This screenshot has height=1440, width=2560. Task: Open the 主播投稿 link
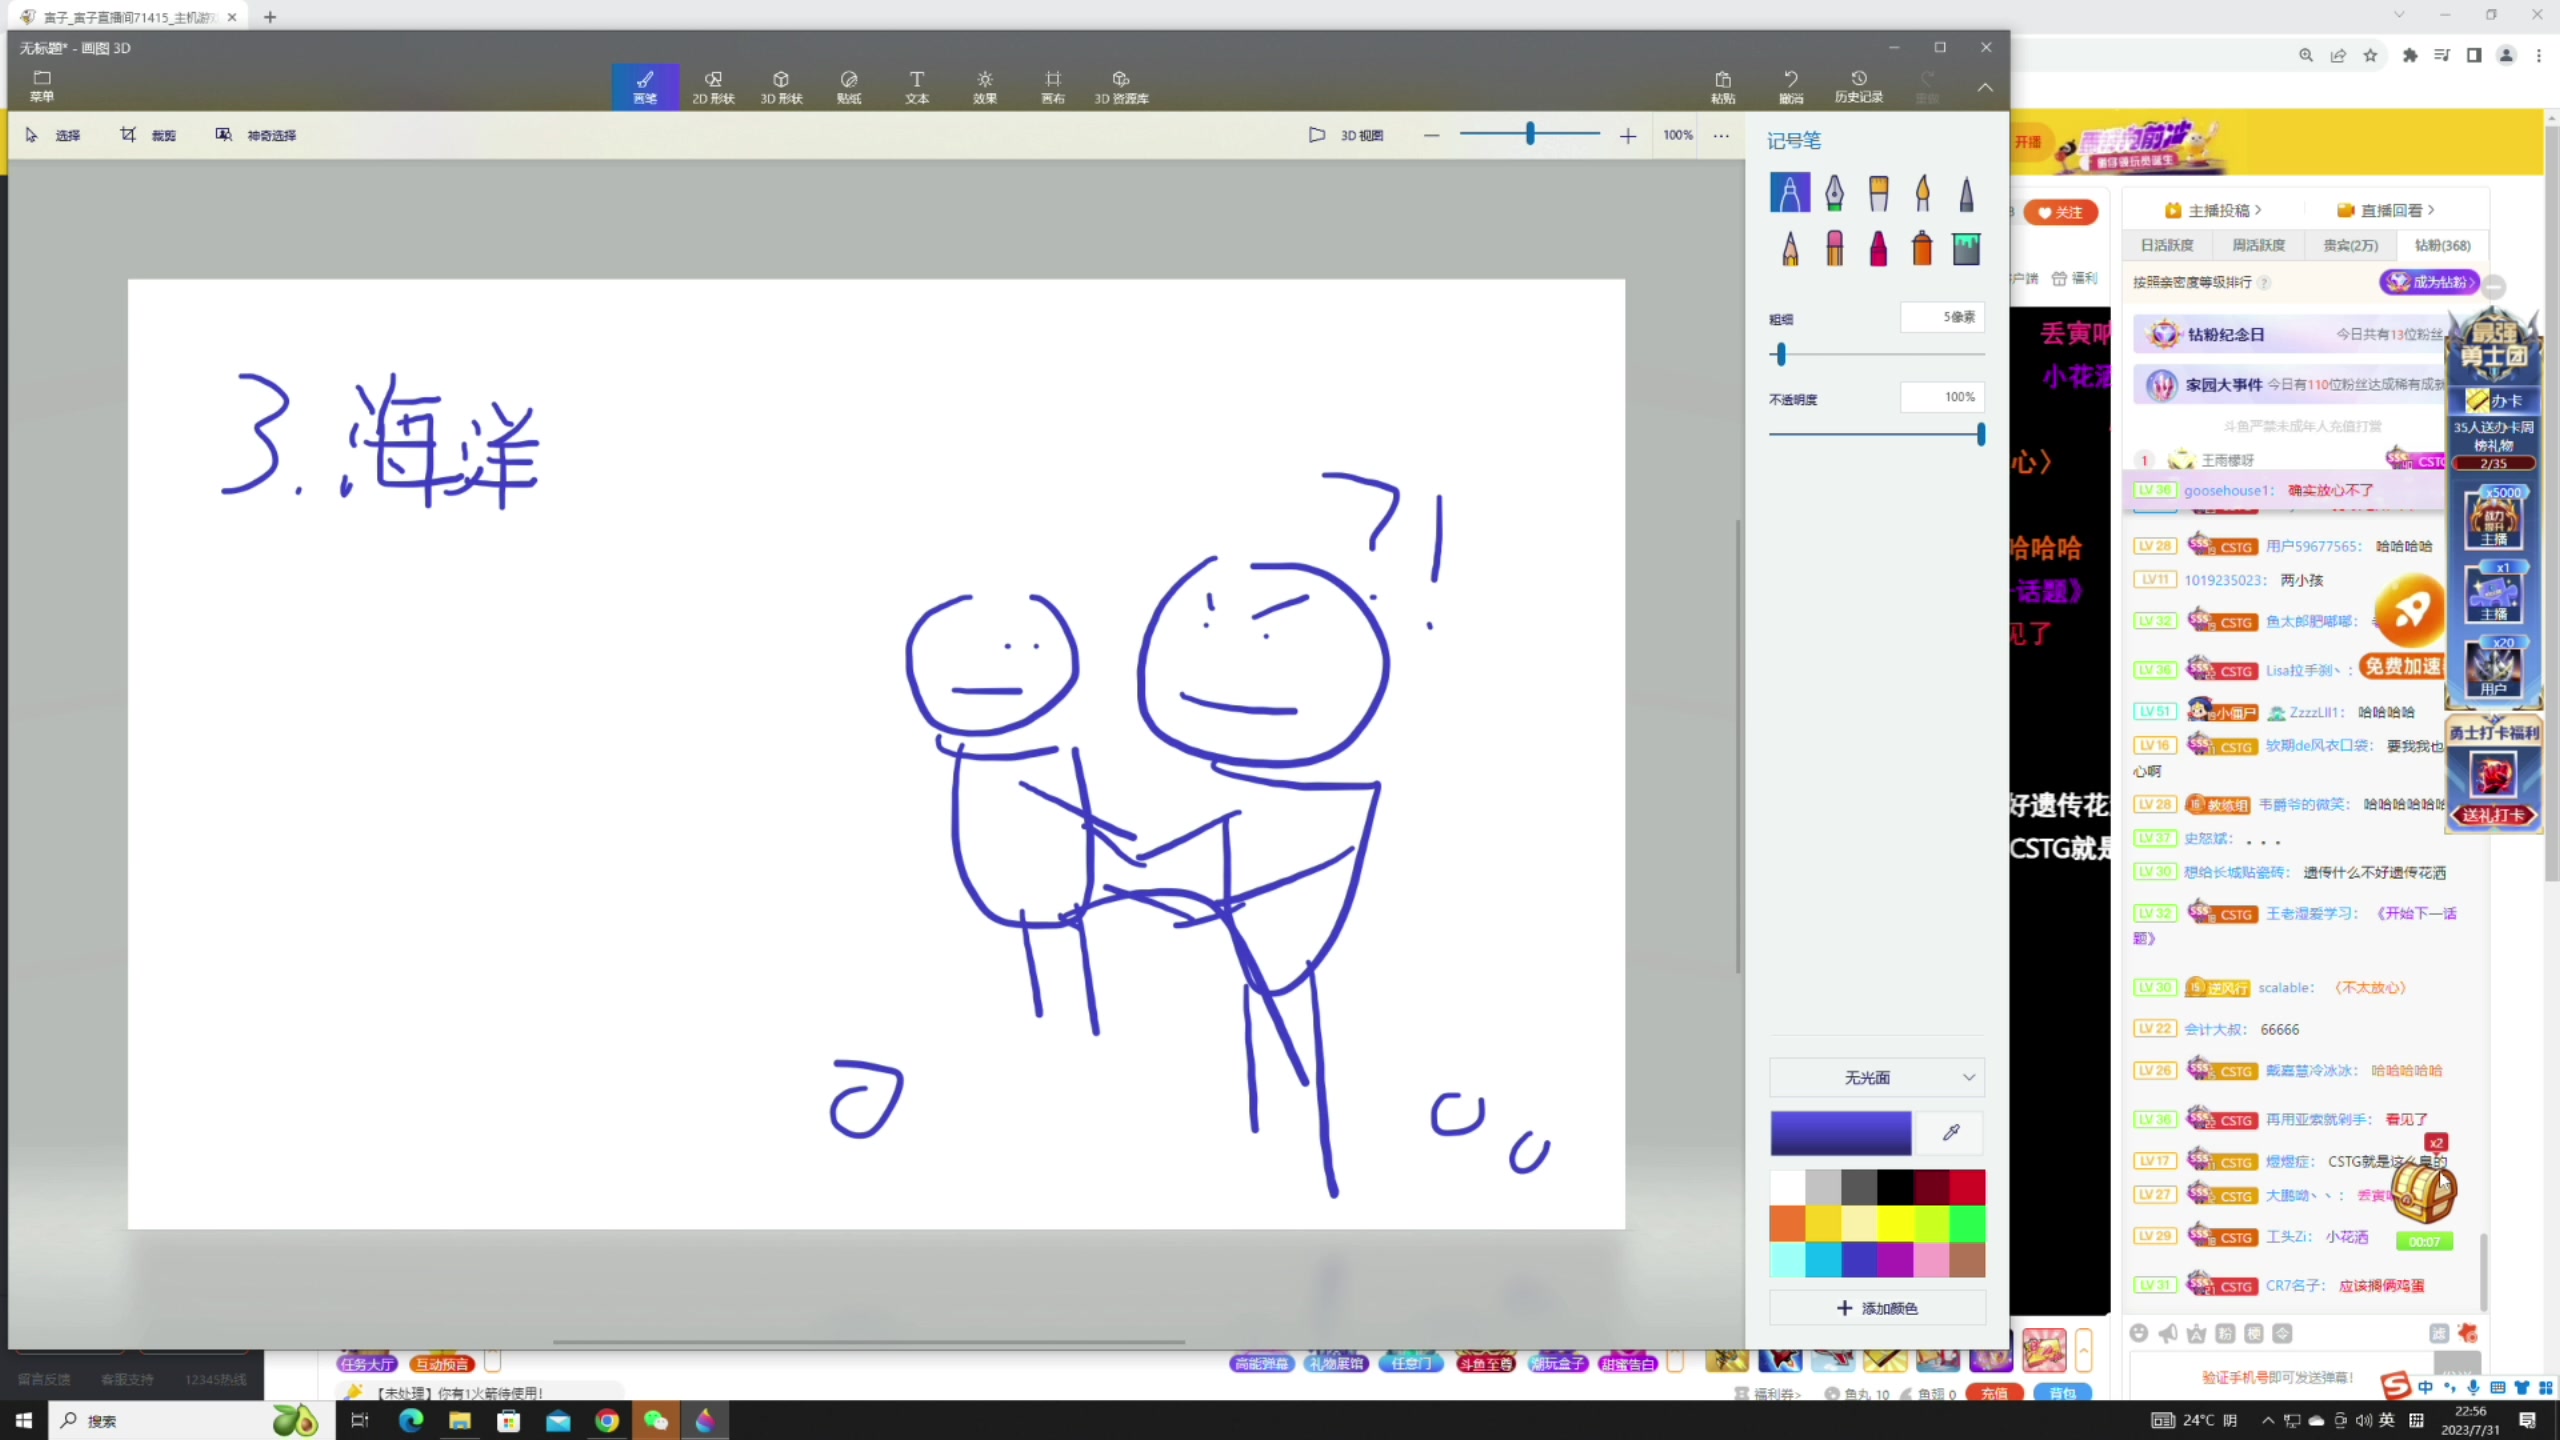2212,210
